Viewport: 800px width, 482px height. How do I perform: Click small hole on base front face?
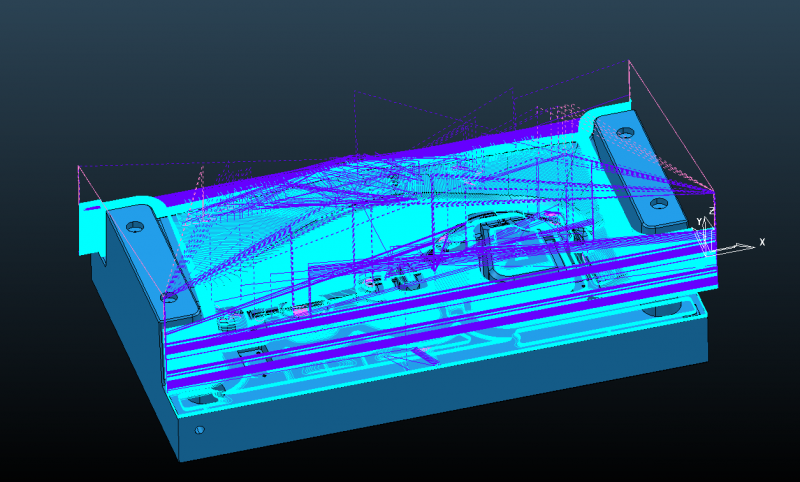point(199,430)
